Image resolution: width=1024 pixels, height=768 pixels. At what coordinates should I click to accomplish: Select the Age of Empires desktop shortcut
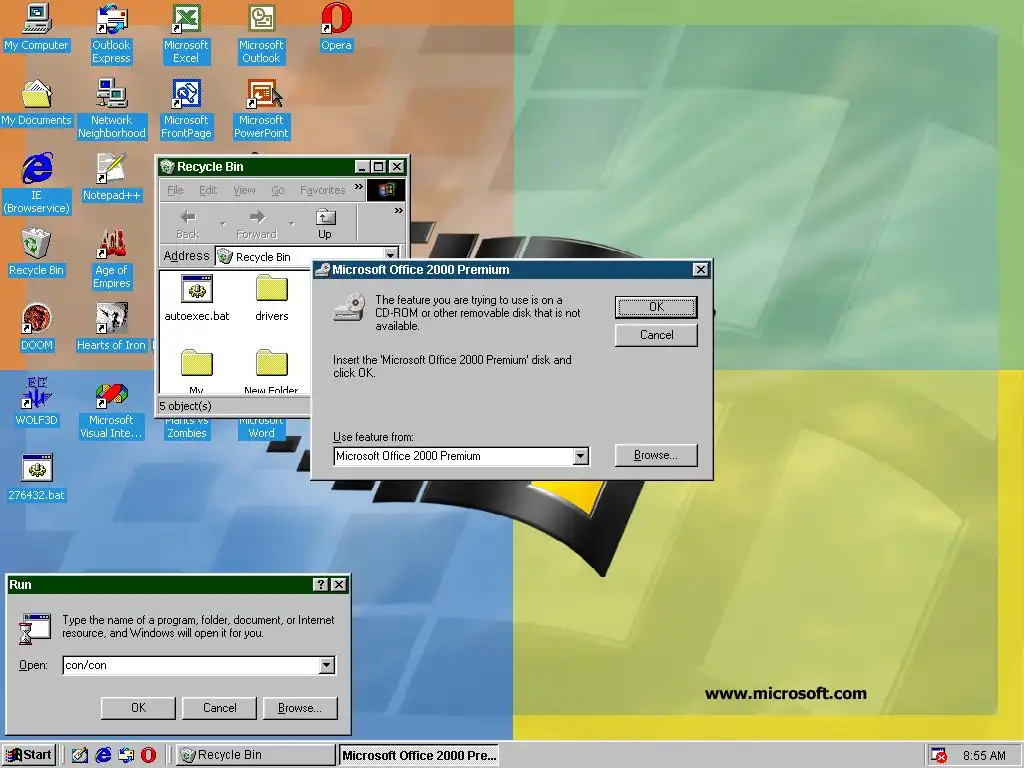(x=111, y=259)
